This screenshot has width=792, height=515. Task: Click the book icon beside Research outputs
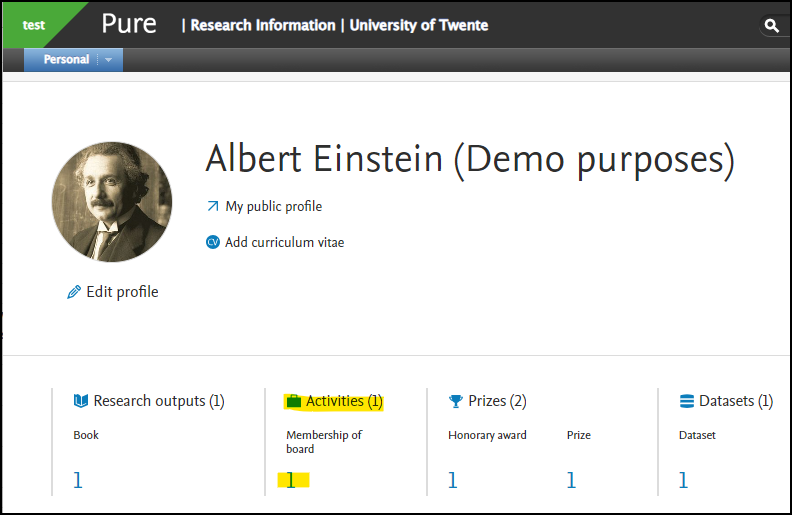click(x=81, y=401)
